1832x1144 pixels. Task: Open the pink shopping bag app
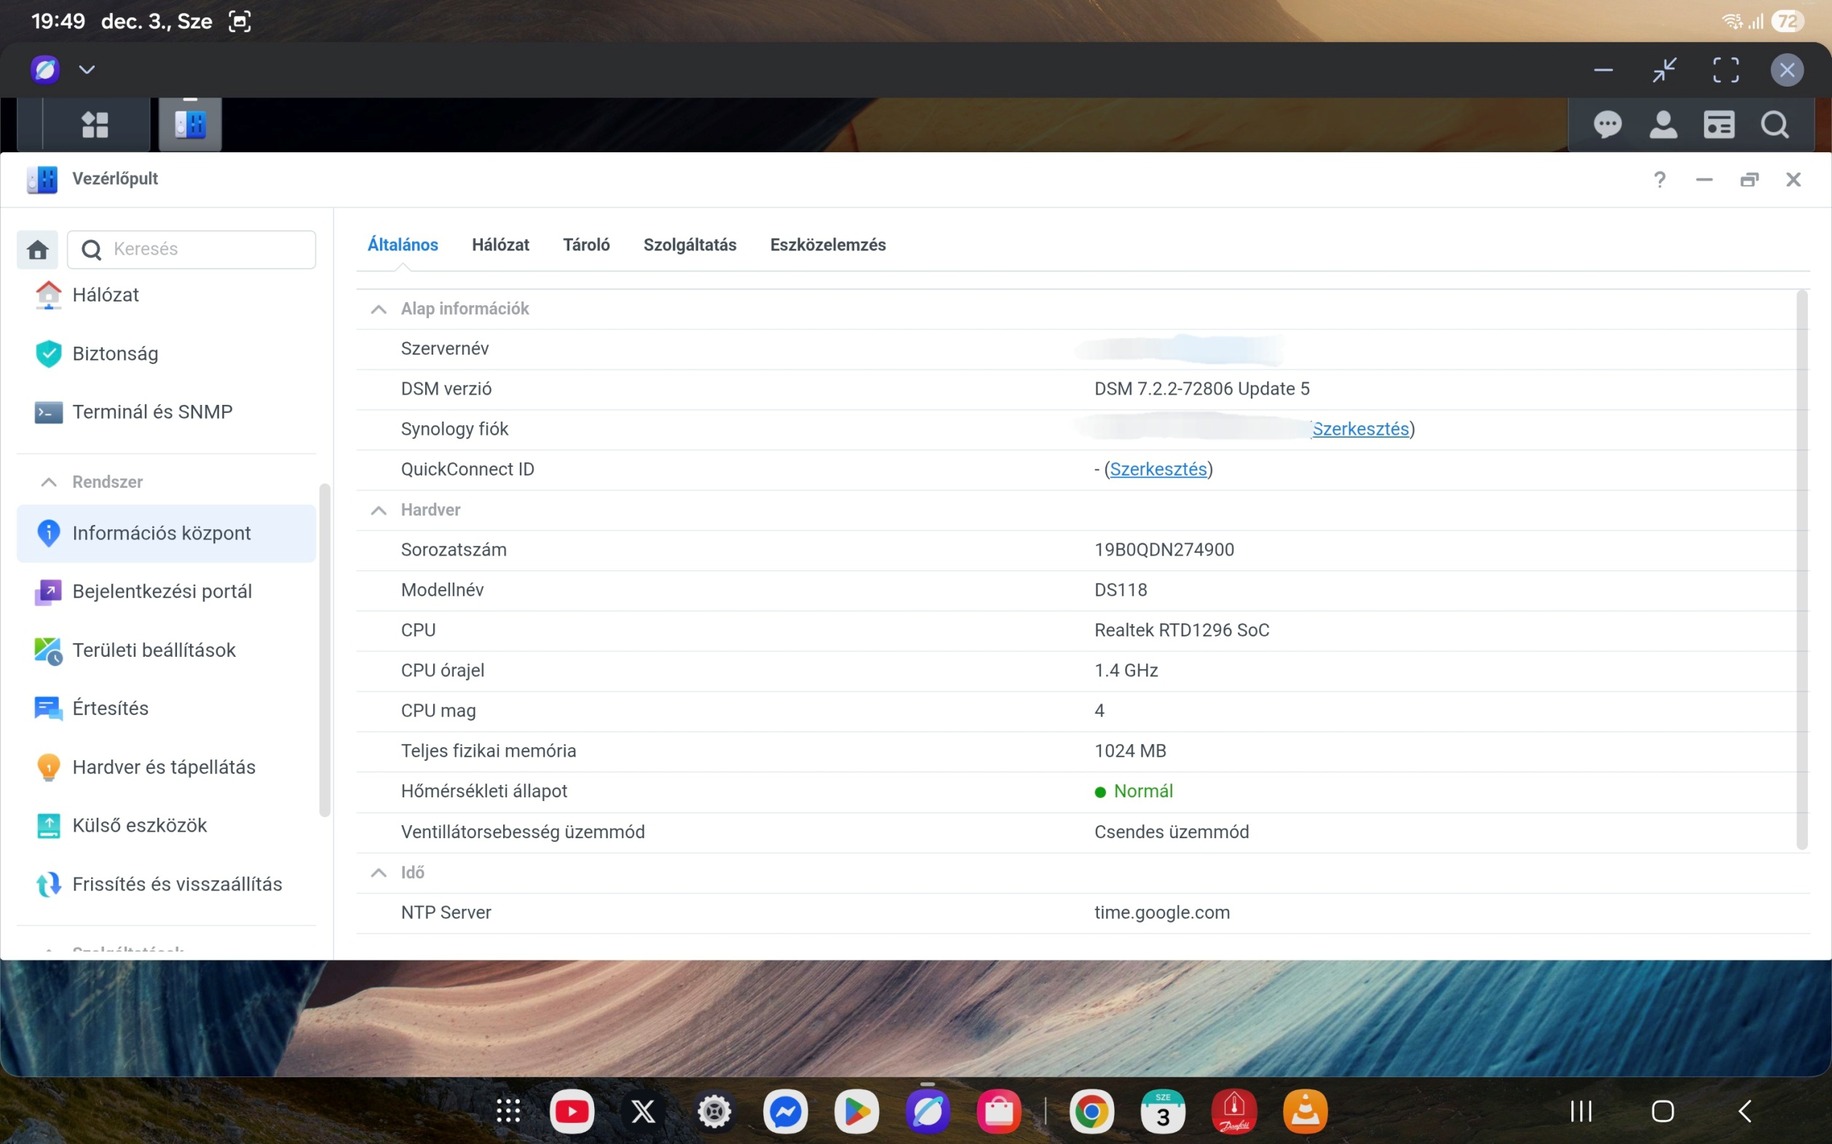pos(999,1111)
